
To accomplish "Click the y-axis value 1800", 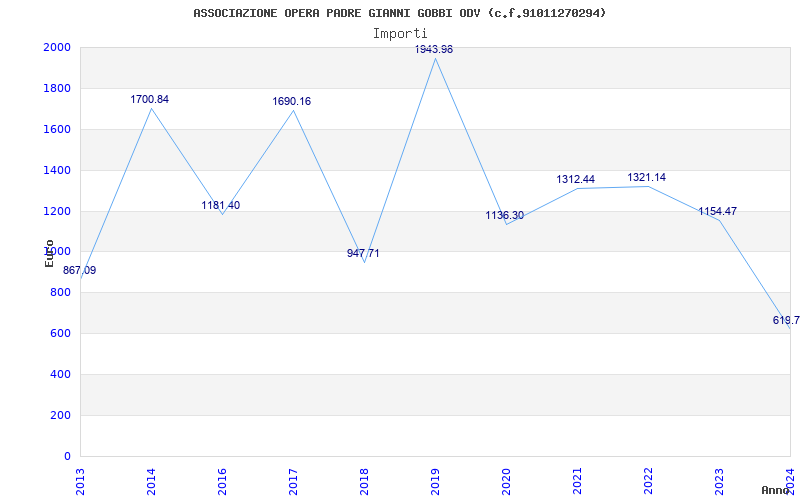I will click(x=56, y=88).
